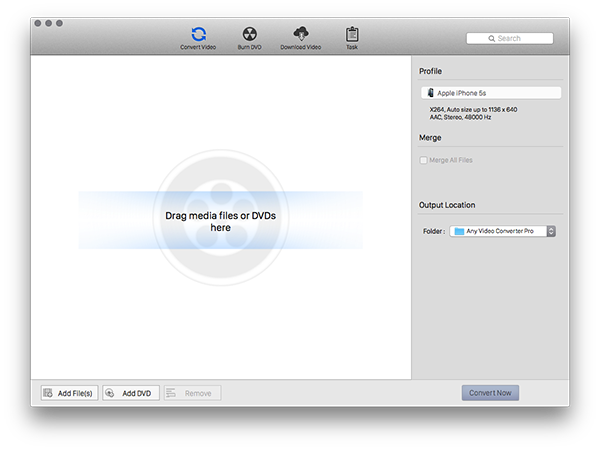Screen dimensions: 600x450
Task: Open the Convert Video section
Action: coord(199,36)
